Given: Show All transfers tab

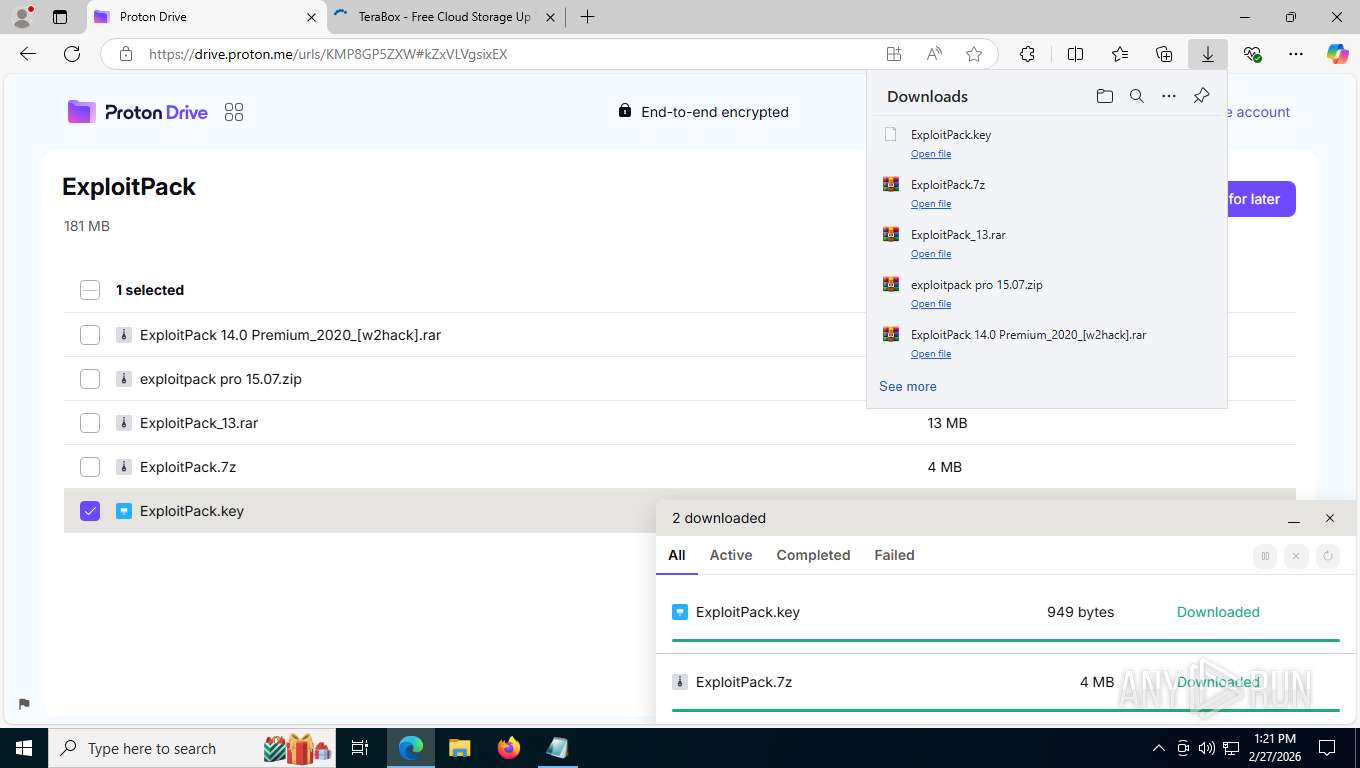Looking at the screenshot, I should [677, 555].
